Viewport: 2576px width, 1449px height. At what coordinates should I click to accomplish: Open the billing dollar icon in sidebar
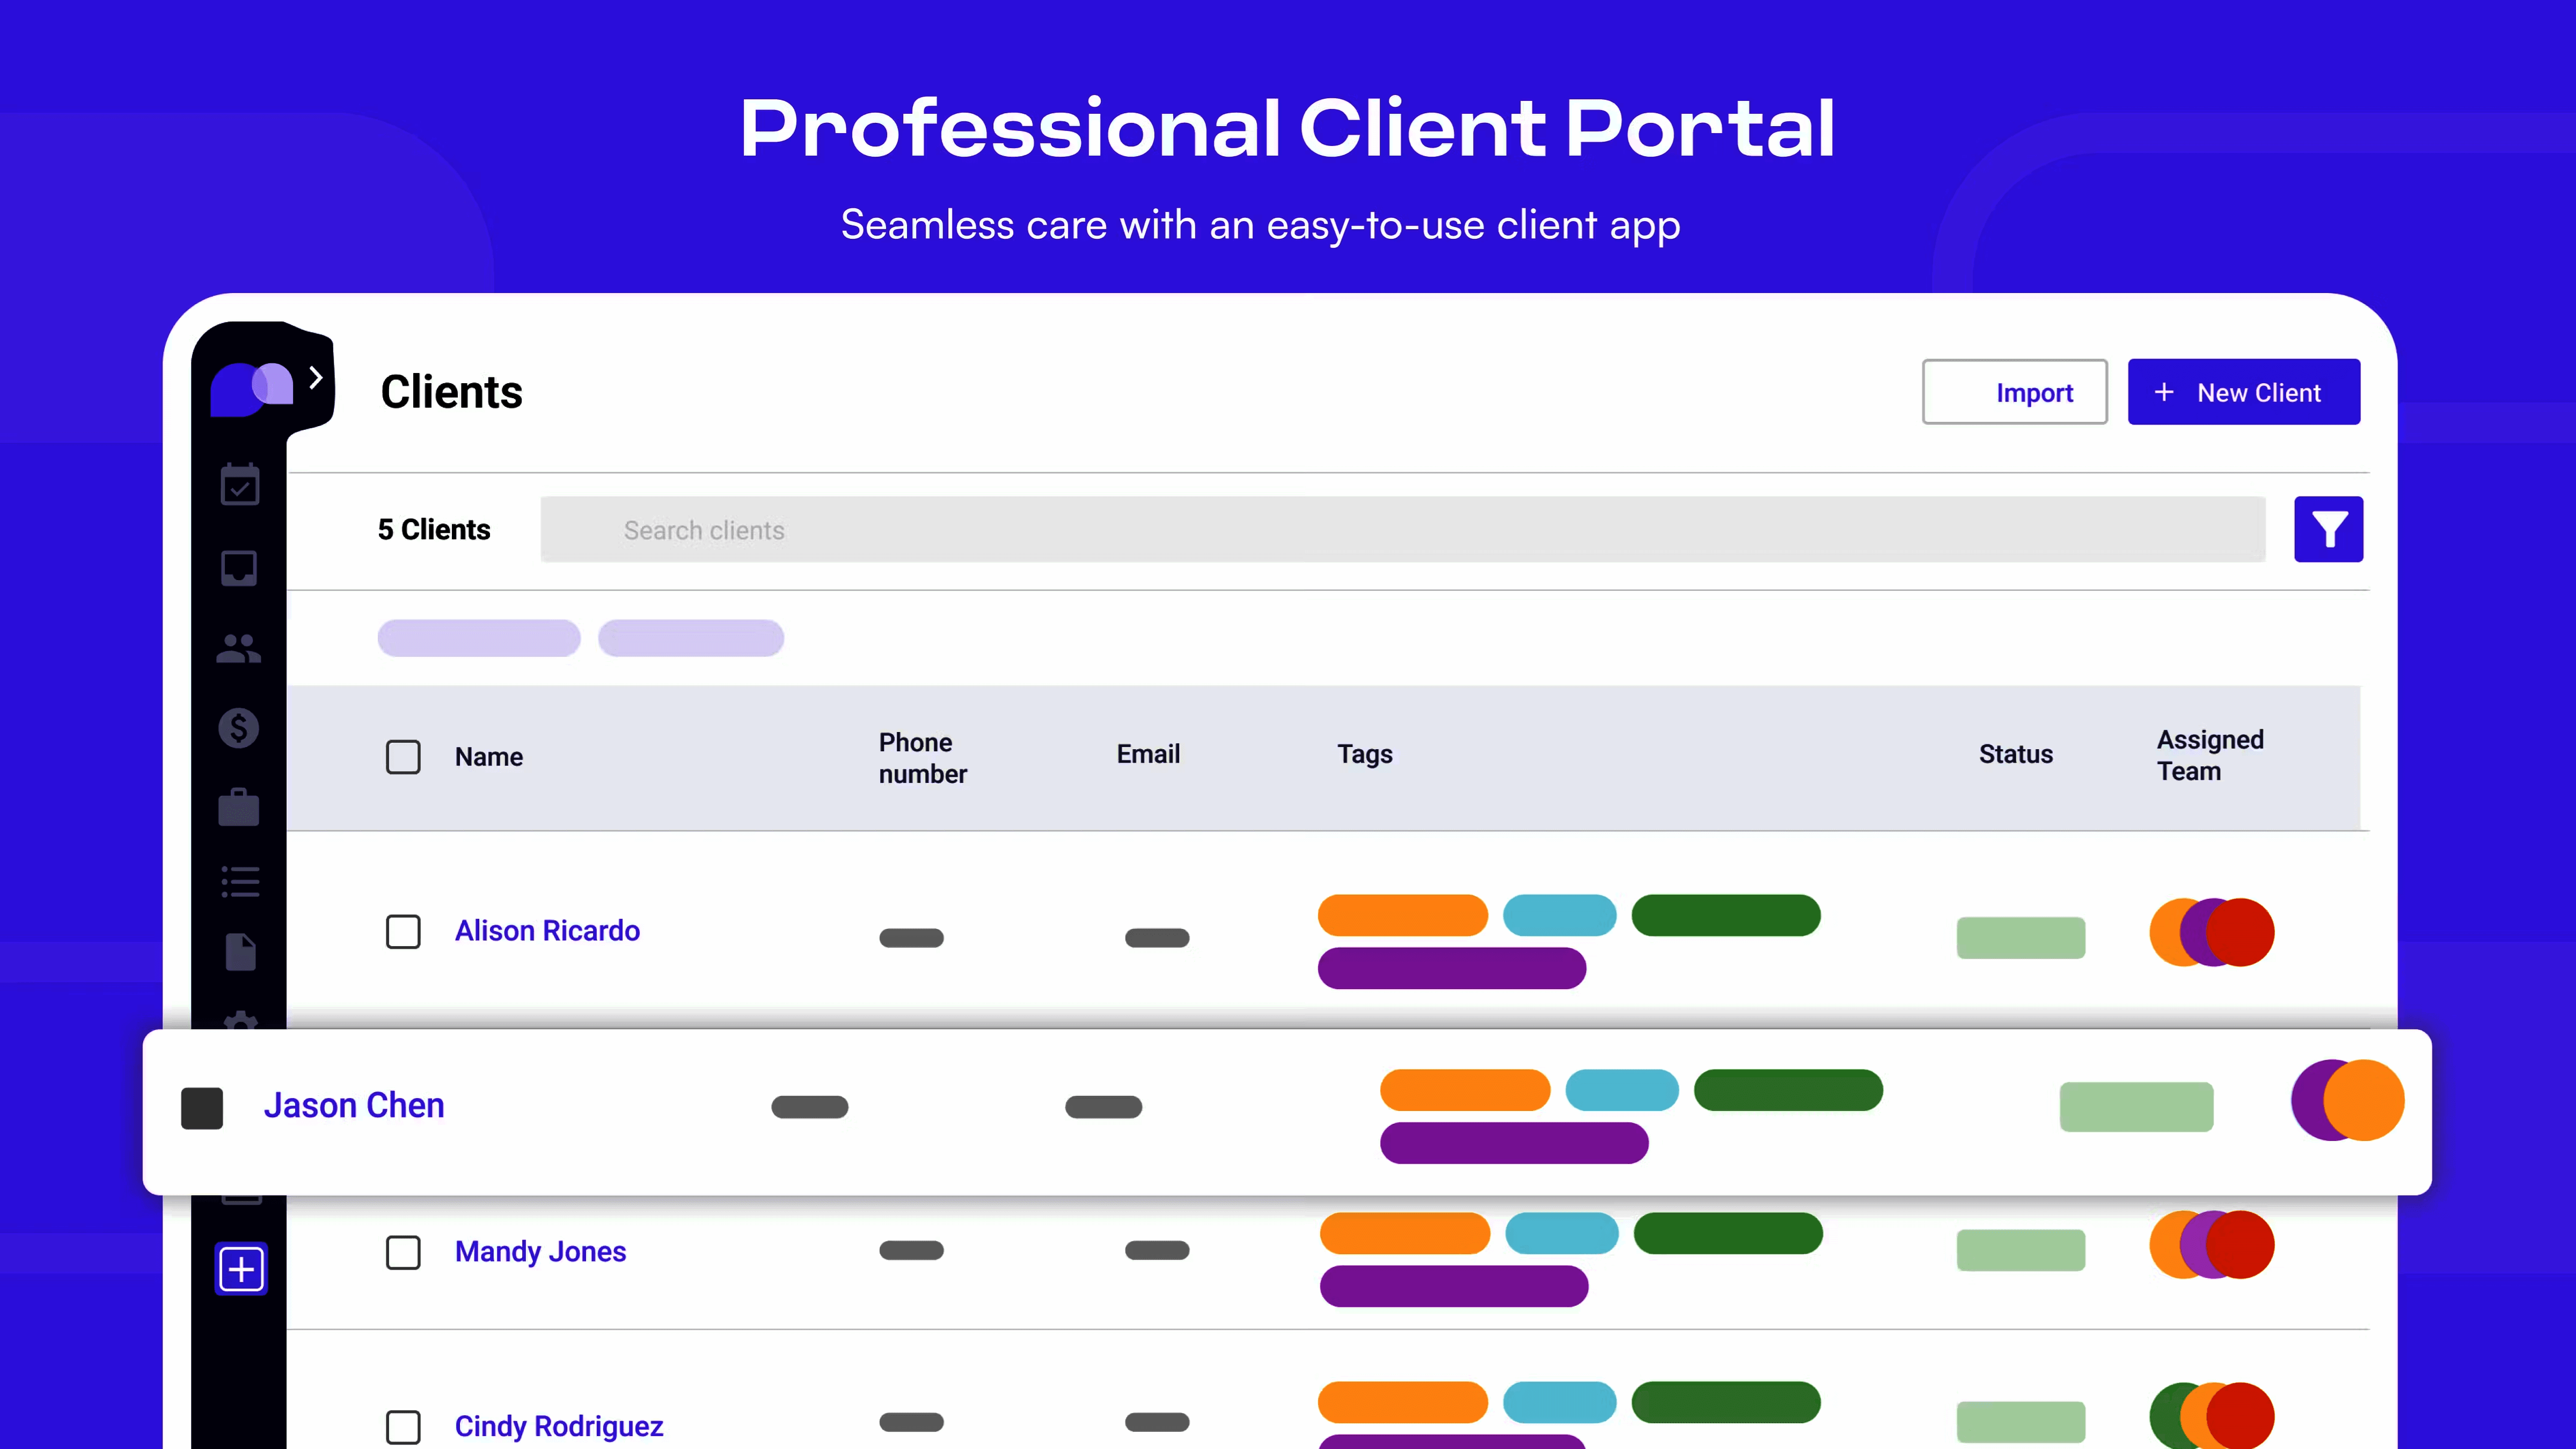pos(239,728)
